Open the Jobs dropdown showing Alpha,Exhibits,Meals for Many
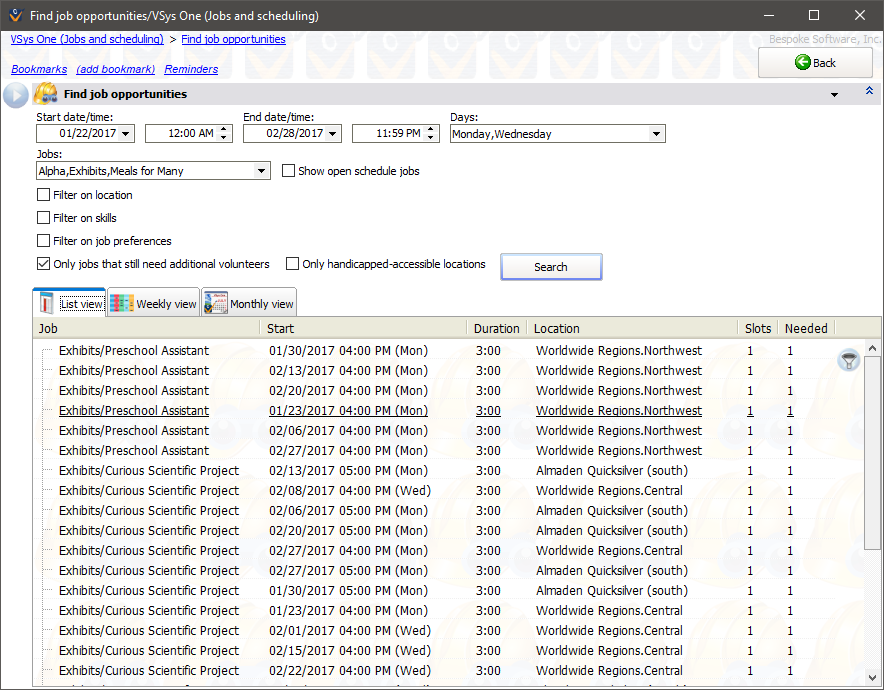884x690 pixels. click(x=264, y=170)
